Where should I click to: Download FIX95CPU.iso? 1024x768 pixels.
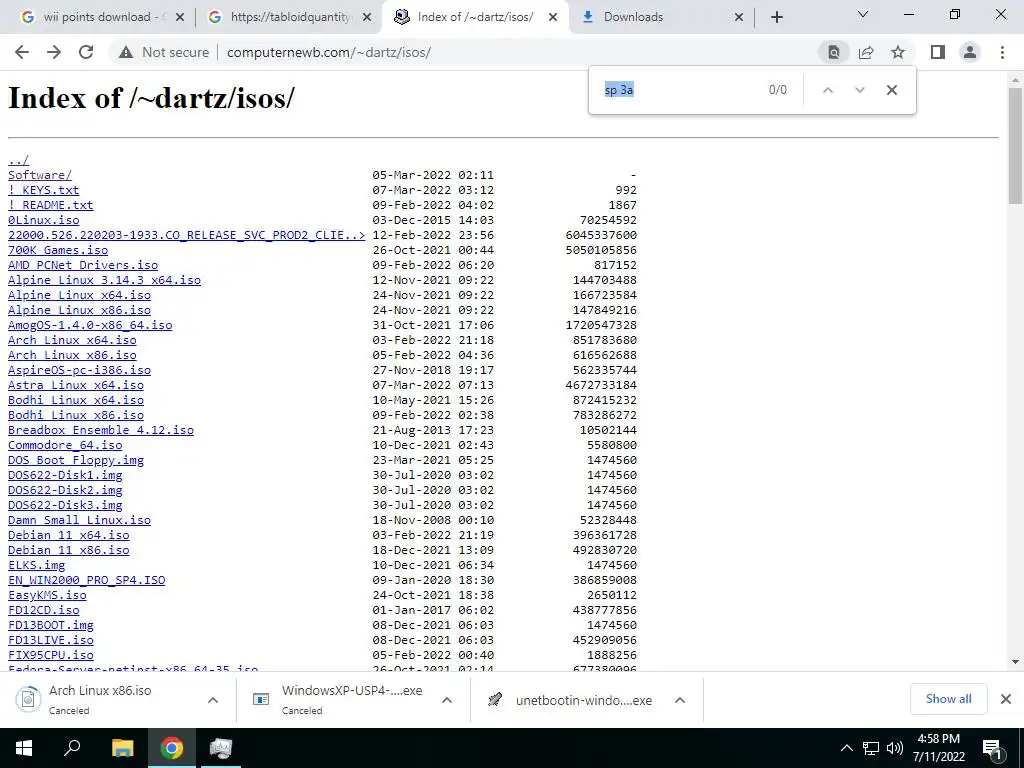point(50,656)
